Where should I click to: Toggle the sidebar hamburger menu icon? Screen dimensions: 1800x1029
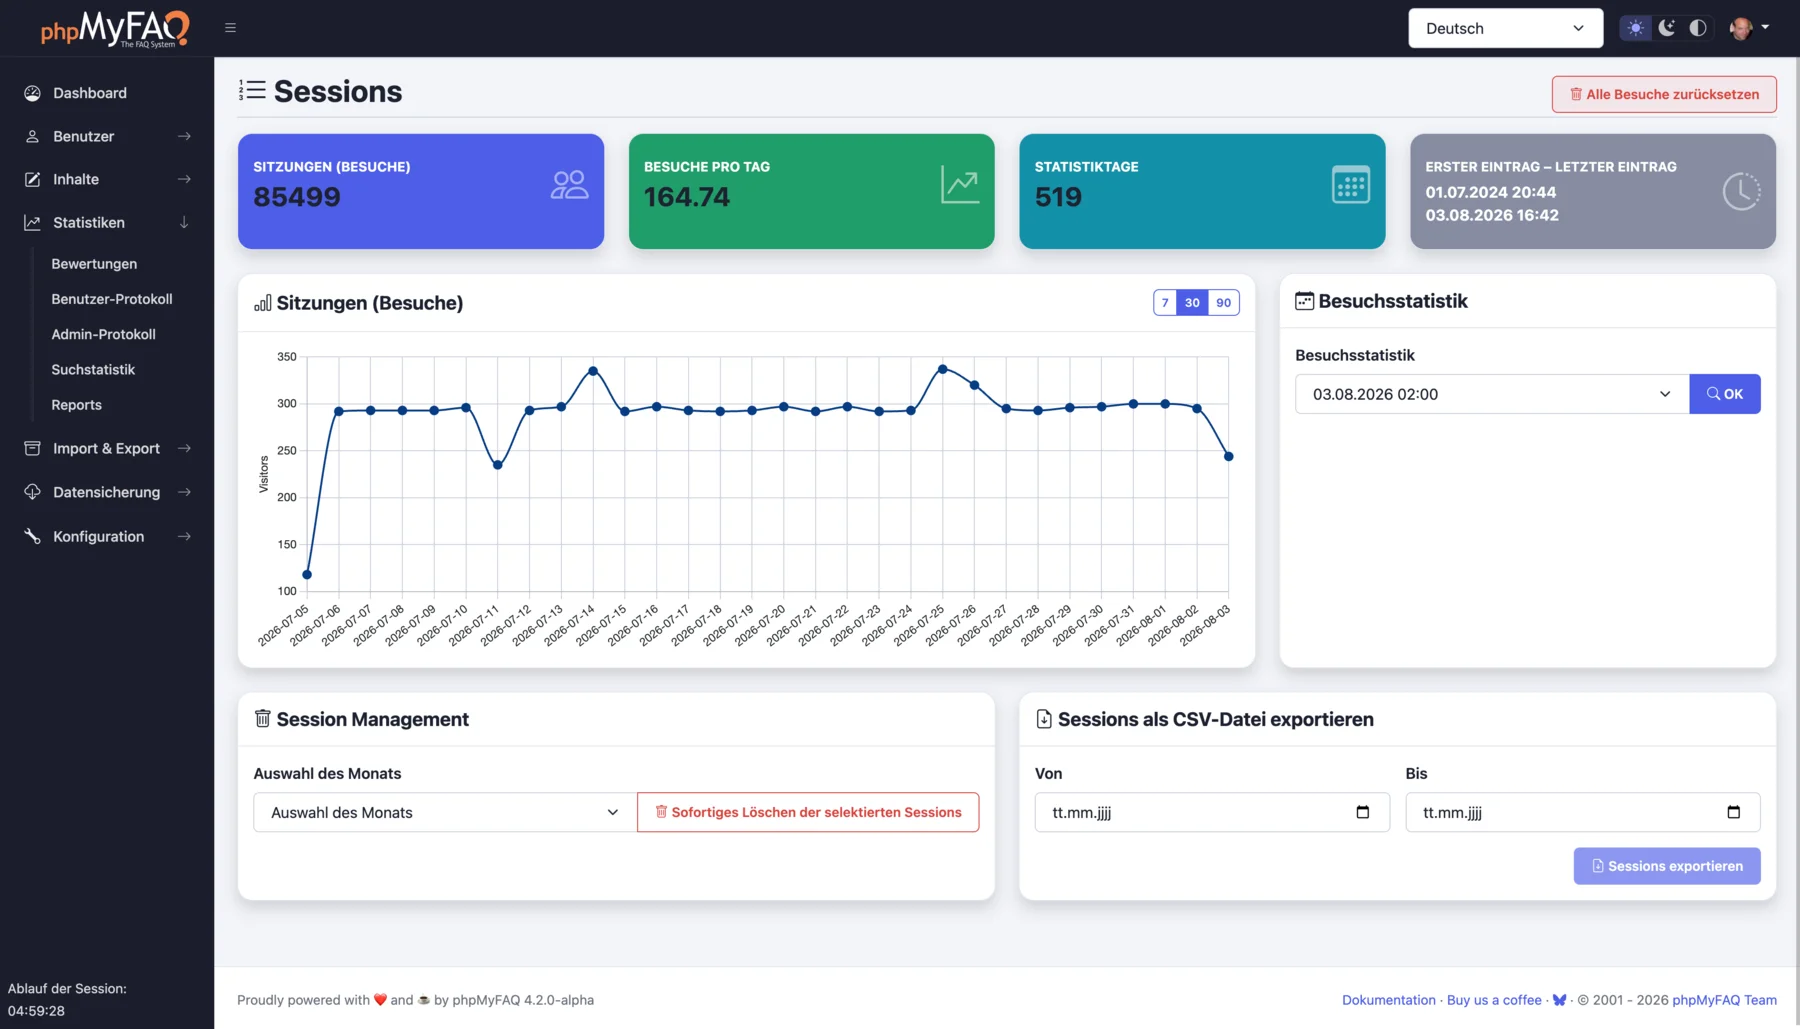[230, 28]
